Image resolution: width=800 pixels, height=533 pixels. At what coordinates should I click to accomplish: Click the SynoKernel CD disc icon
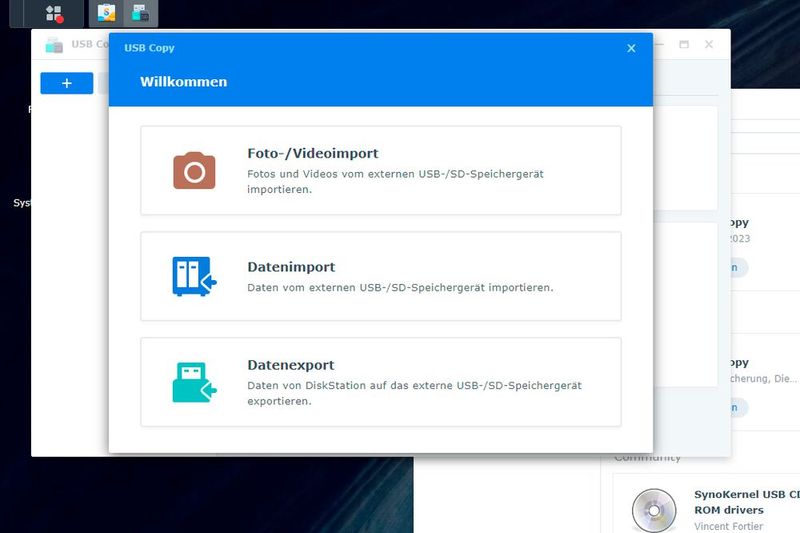(x=654, y=510)
